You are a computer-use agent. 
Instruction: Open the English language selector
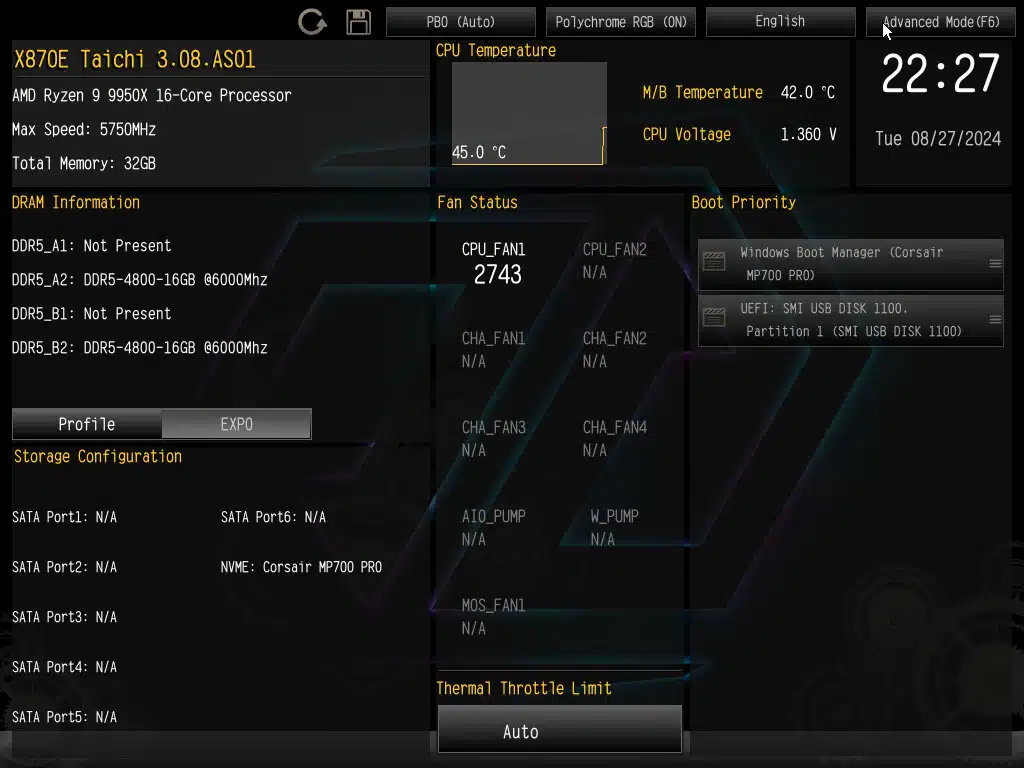tap(780, 22)
